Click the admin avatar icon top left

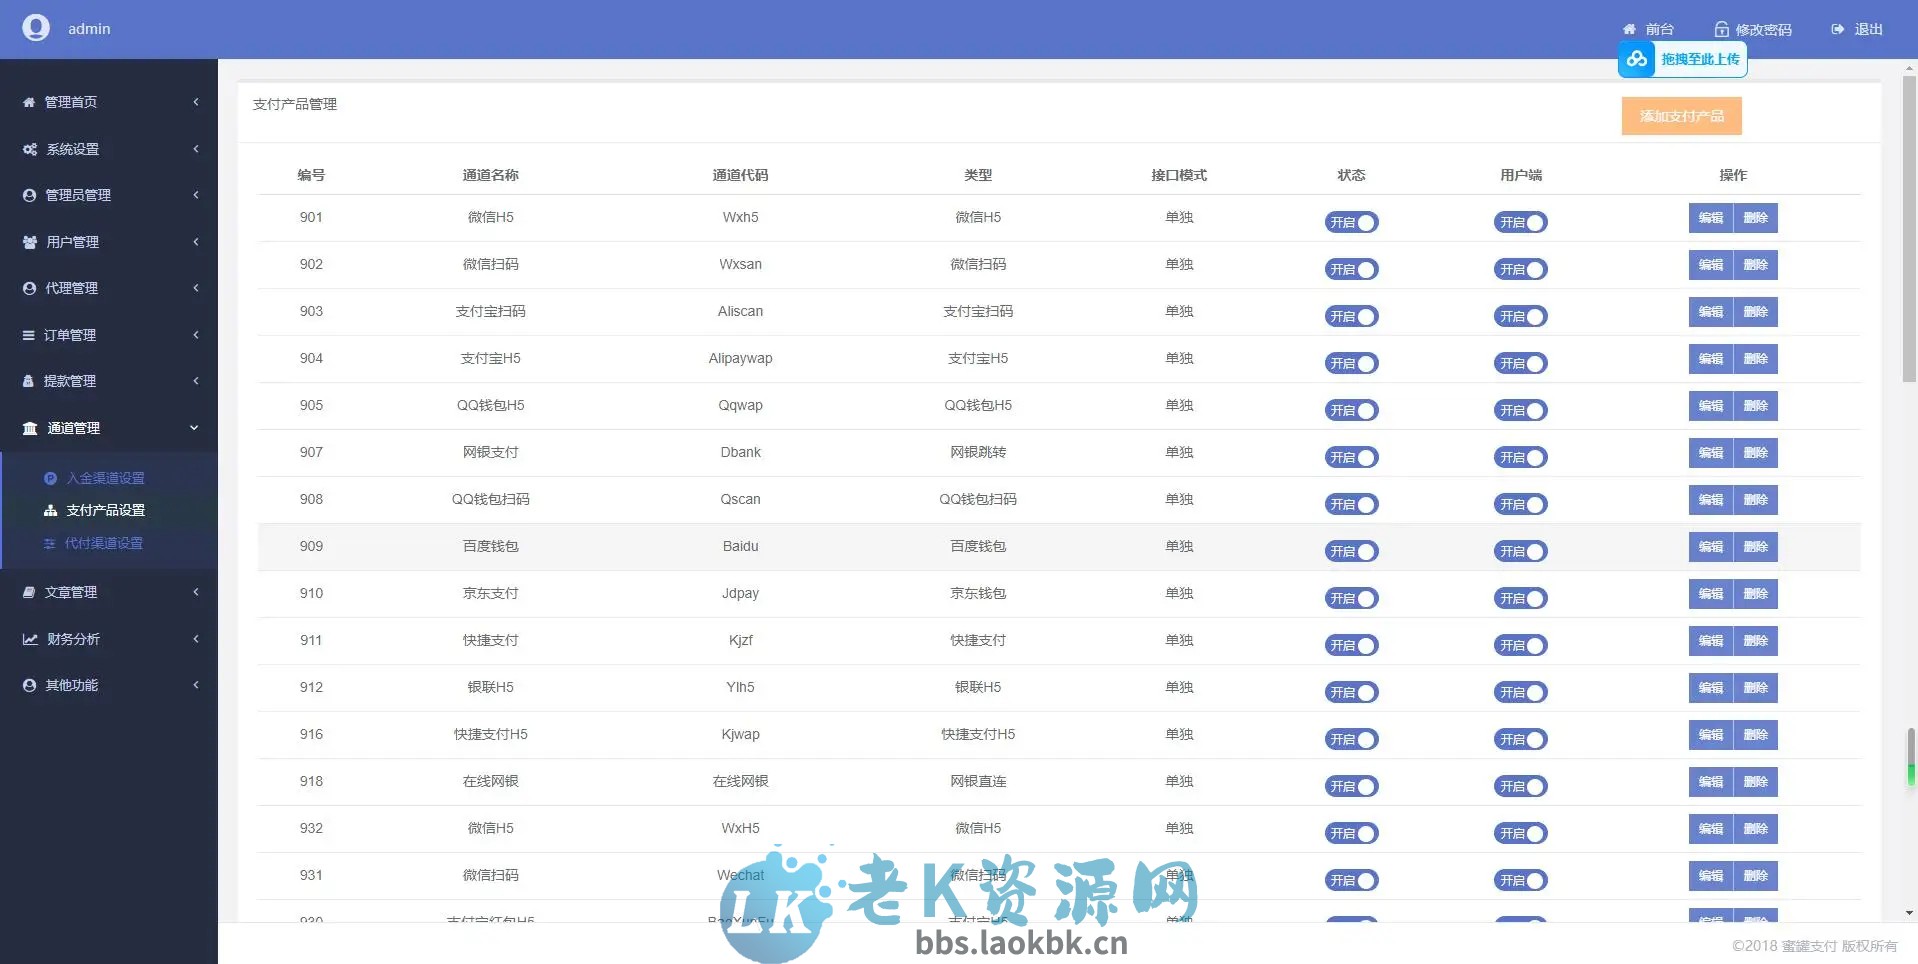36,28
